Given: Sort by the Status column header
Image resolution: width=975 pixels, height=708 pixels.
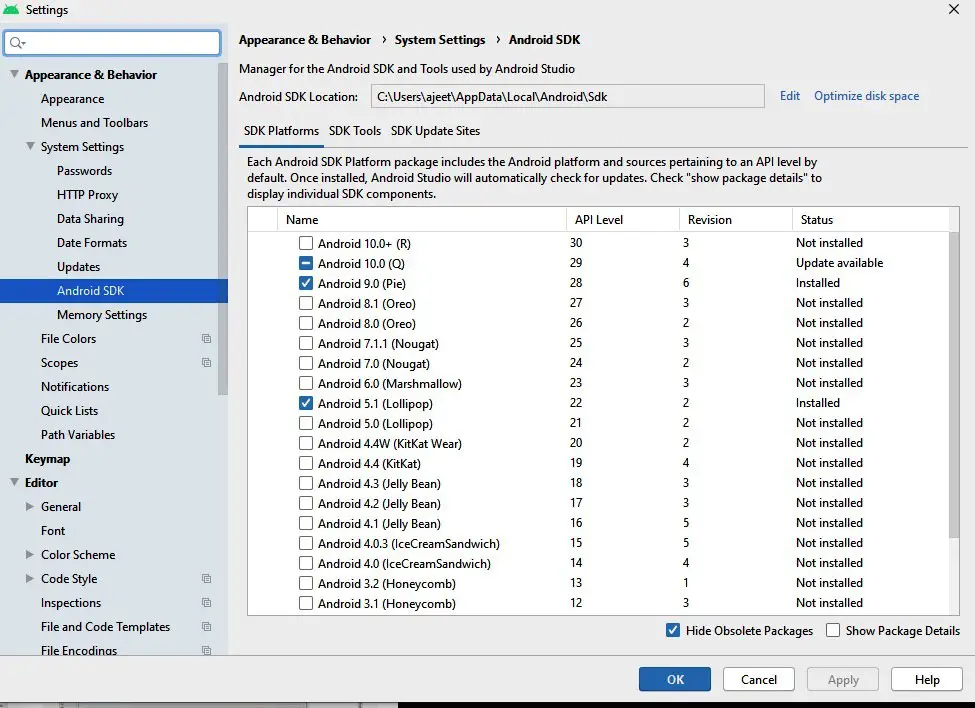Looking at the screenshot, I should (x=871, y=219).
